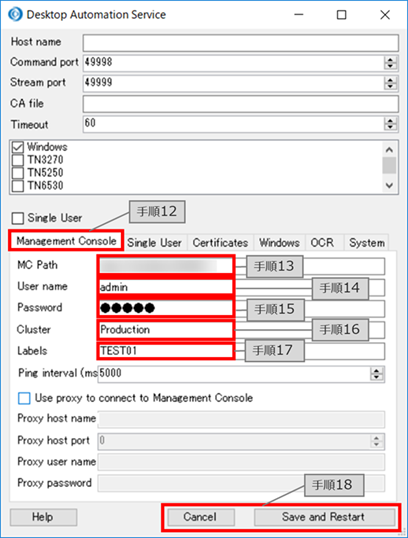Image resolution: width=408 pixels, height=538 pixels.
Task: Uncheck the Windows checkbox
Action: pos(18,147)
